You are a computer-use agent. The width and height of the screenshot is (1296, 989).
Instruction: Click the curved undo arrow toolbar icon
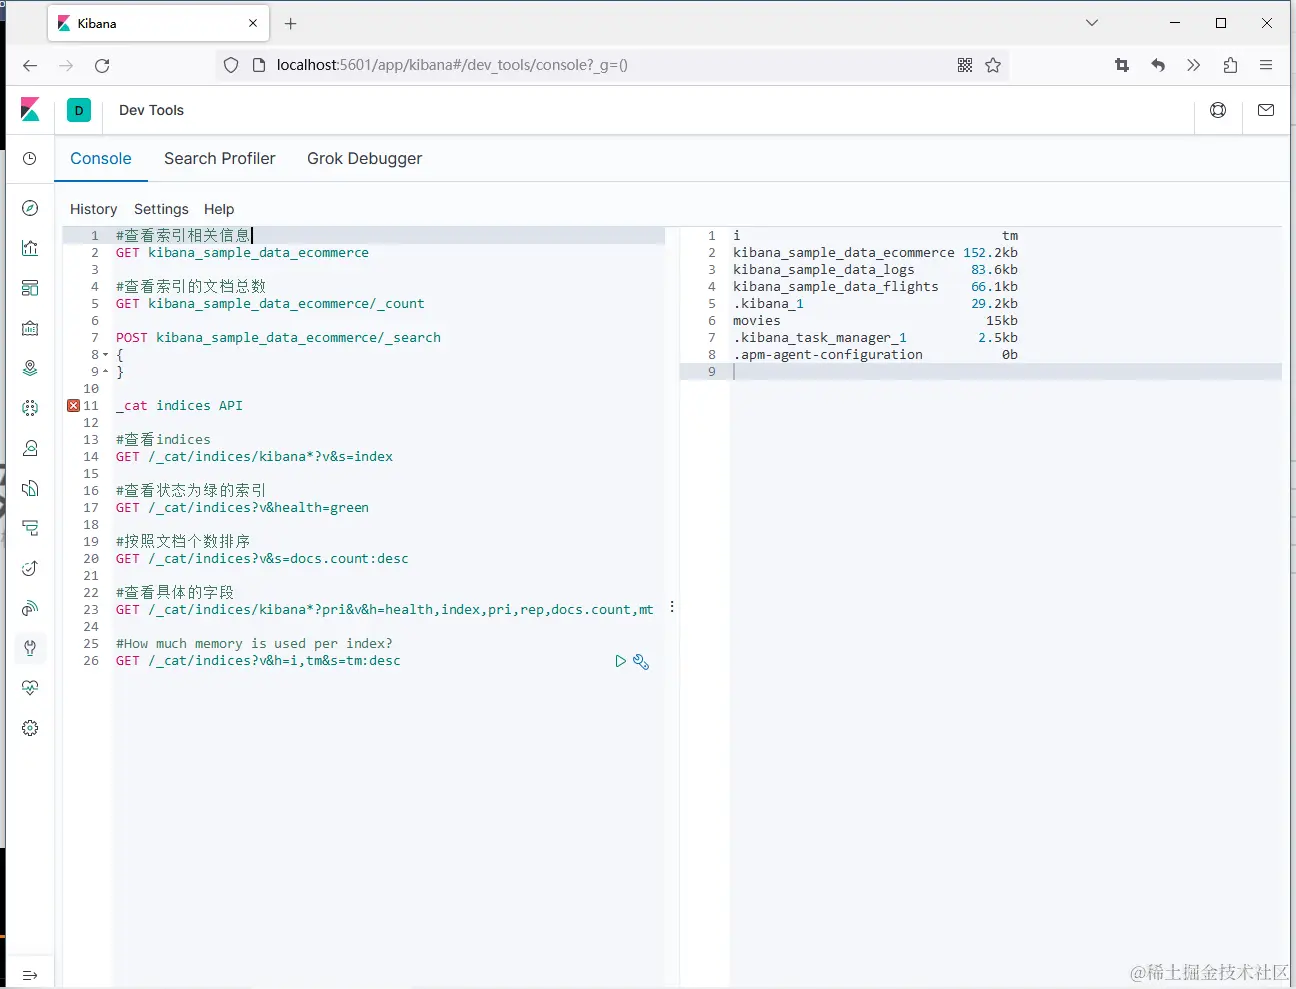(1158, 65)
